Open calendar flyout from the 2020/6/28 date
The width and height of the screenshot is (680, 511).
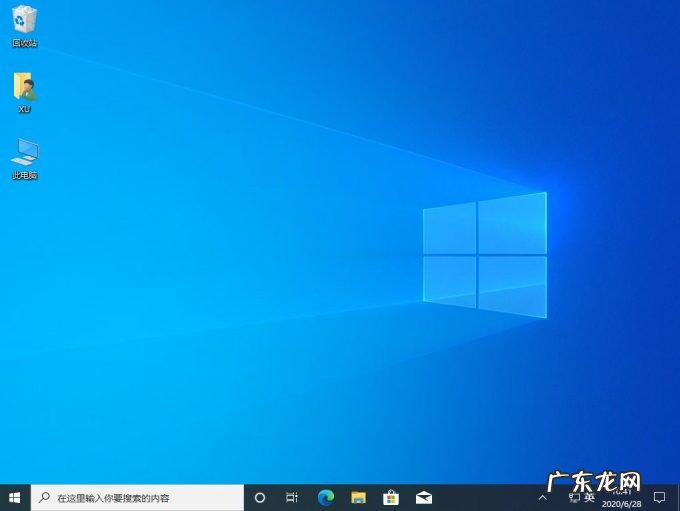[x=622, y=503]
